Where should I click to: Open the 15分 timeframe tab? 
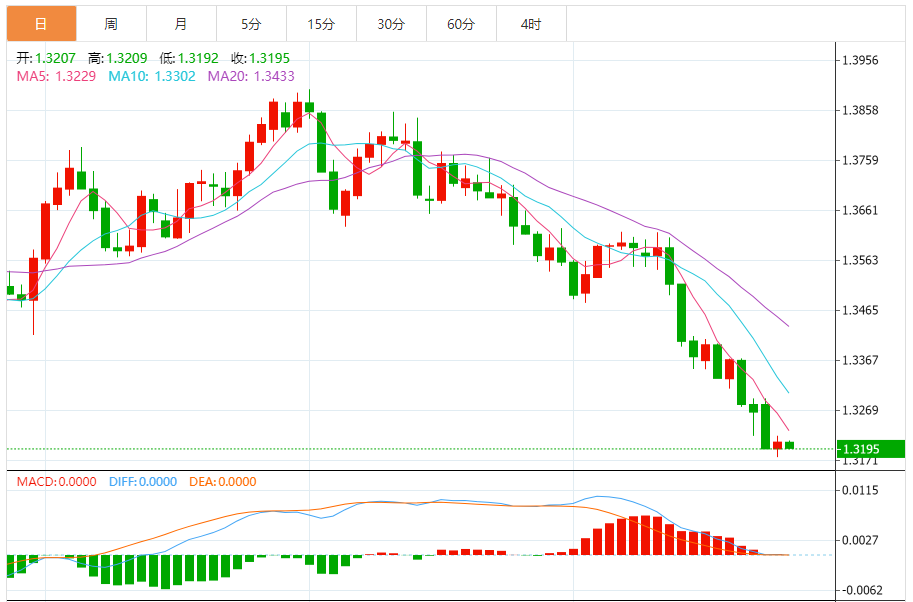pyautogui.click(x=321, y=24)
